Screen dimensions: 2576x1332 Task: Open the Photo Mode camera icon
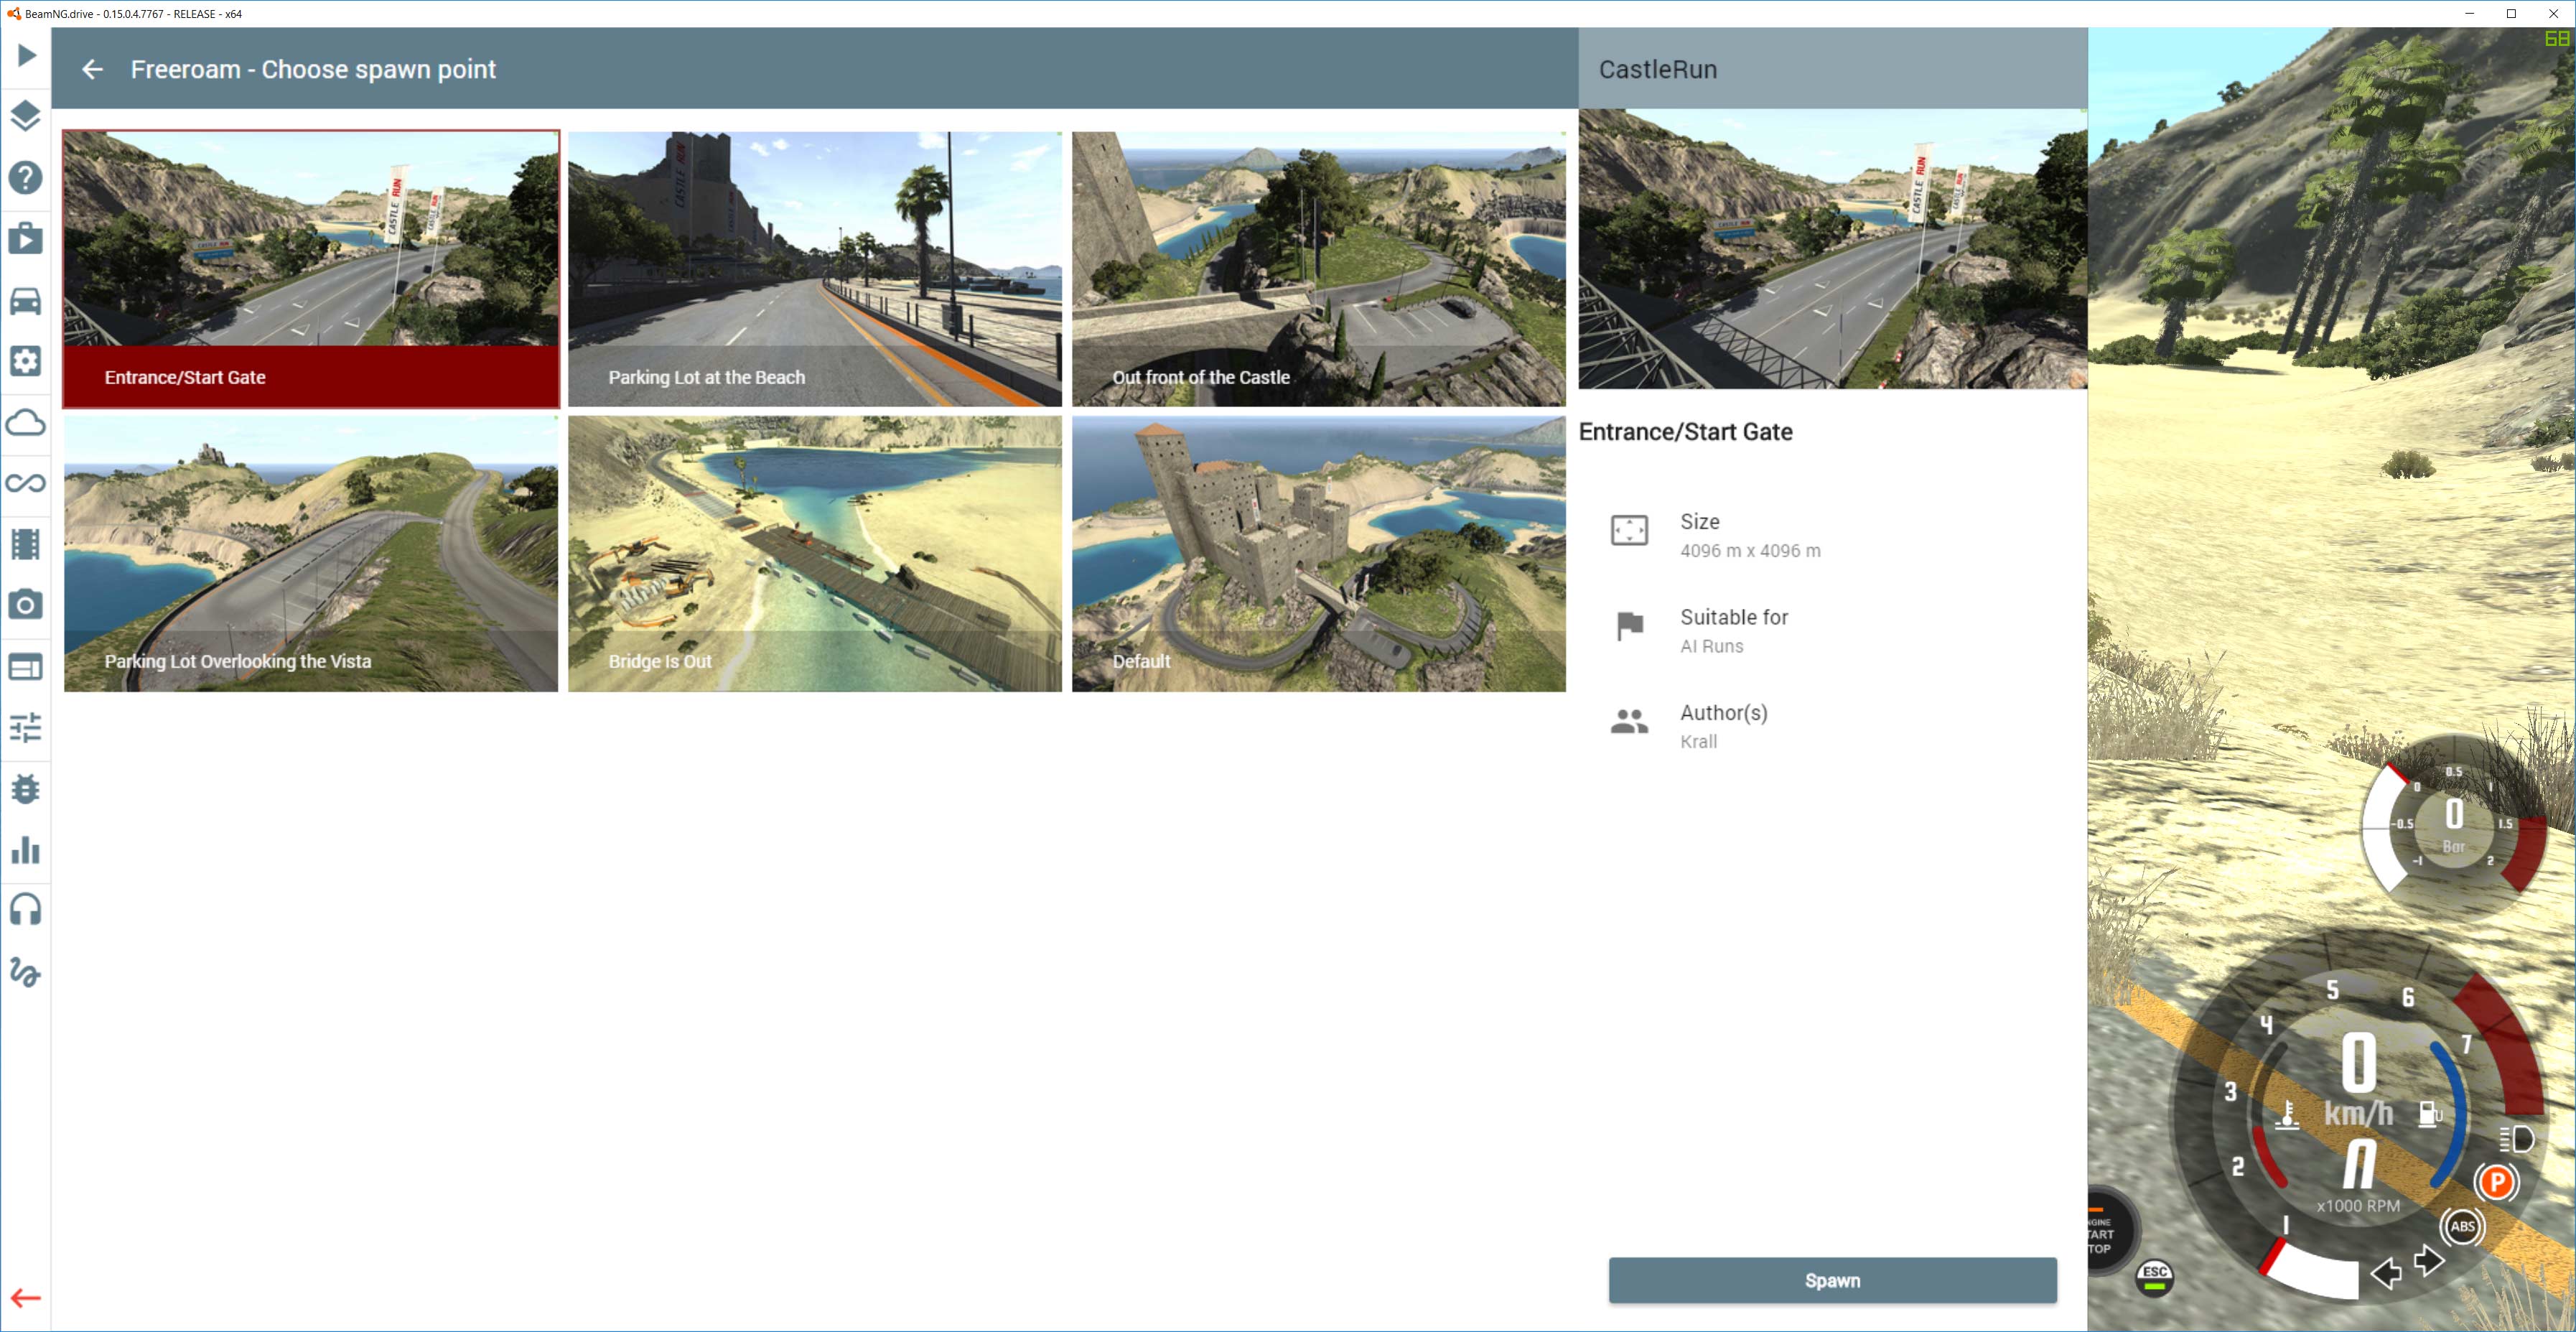26,605
